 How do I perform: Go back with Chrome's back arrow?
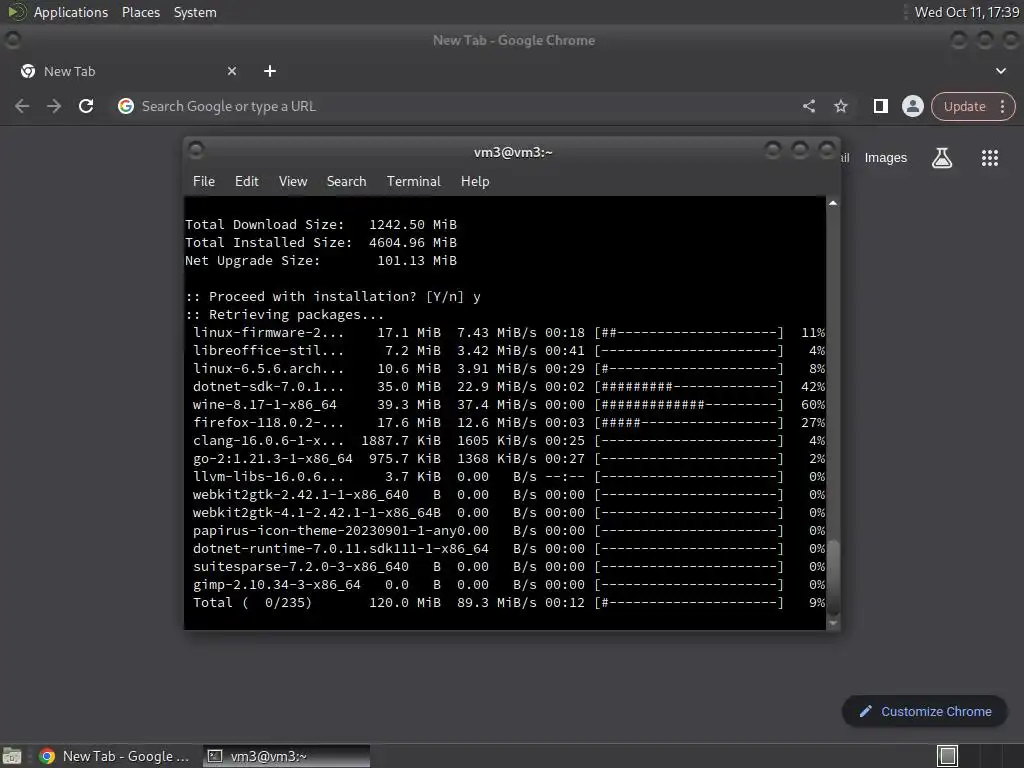pos(22,106)
